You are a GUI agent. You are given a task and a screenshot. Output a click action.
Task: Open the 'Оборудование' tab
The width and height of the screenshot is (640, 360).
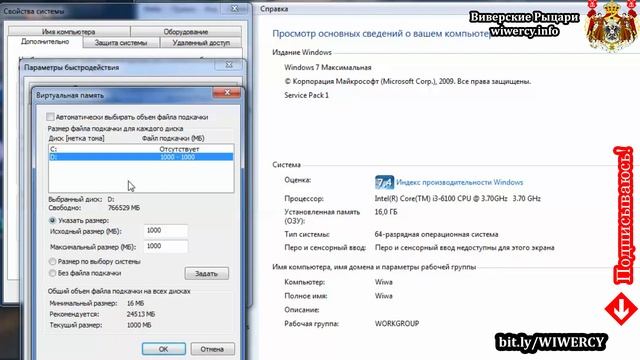[x=186, y=31]
